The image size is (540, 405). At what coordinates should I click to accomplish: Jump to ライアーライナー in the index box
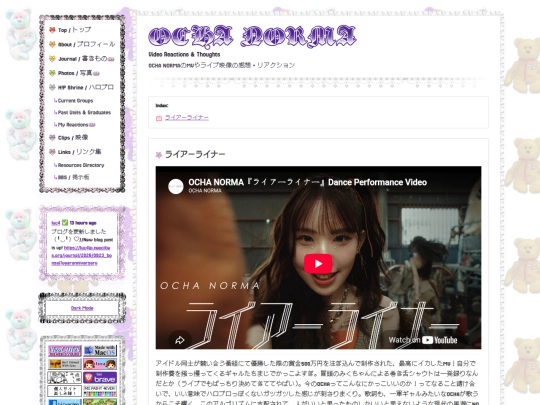click(187, 117)
